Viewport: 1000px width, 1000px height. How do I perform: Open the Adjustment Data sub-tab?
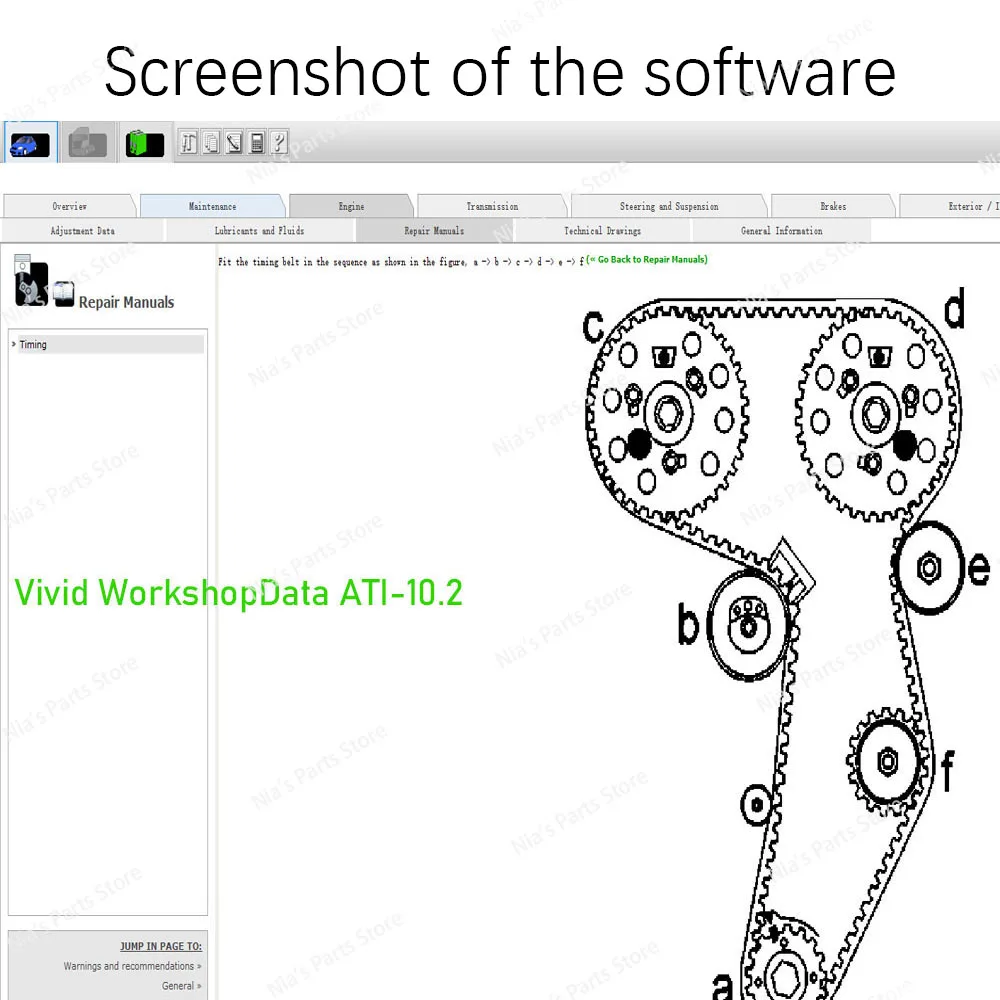click(83, 231)
